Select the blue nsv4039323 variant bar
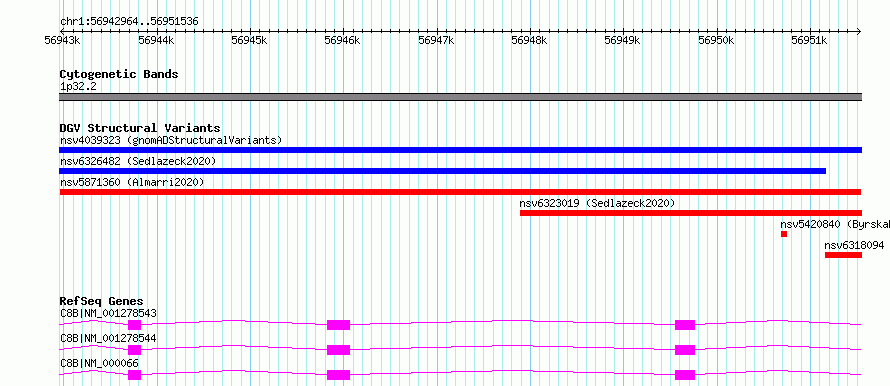The height and width of the screenshot is (386, 890). coord(460,150)
